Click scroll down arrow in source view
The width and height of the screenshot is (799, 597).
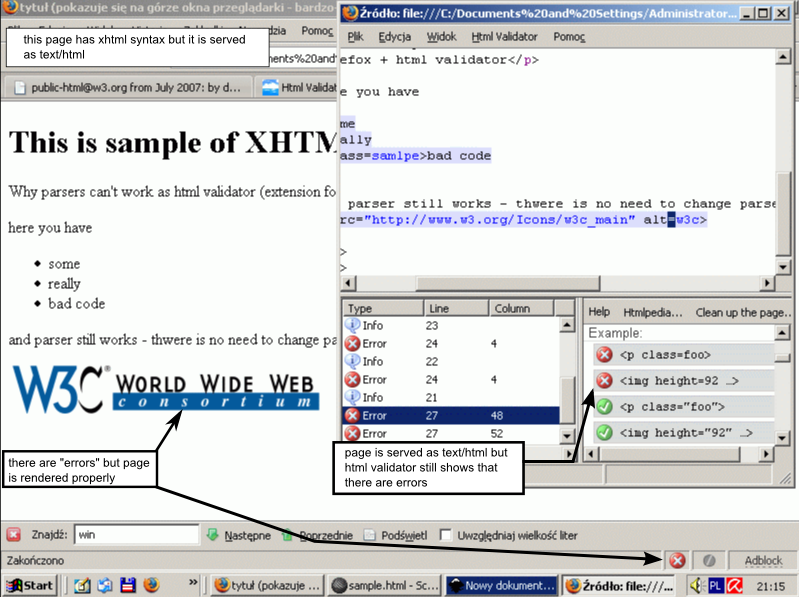tap(783, 266)
